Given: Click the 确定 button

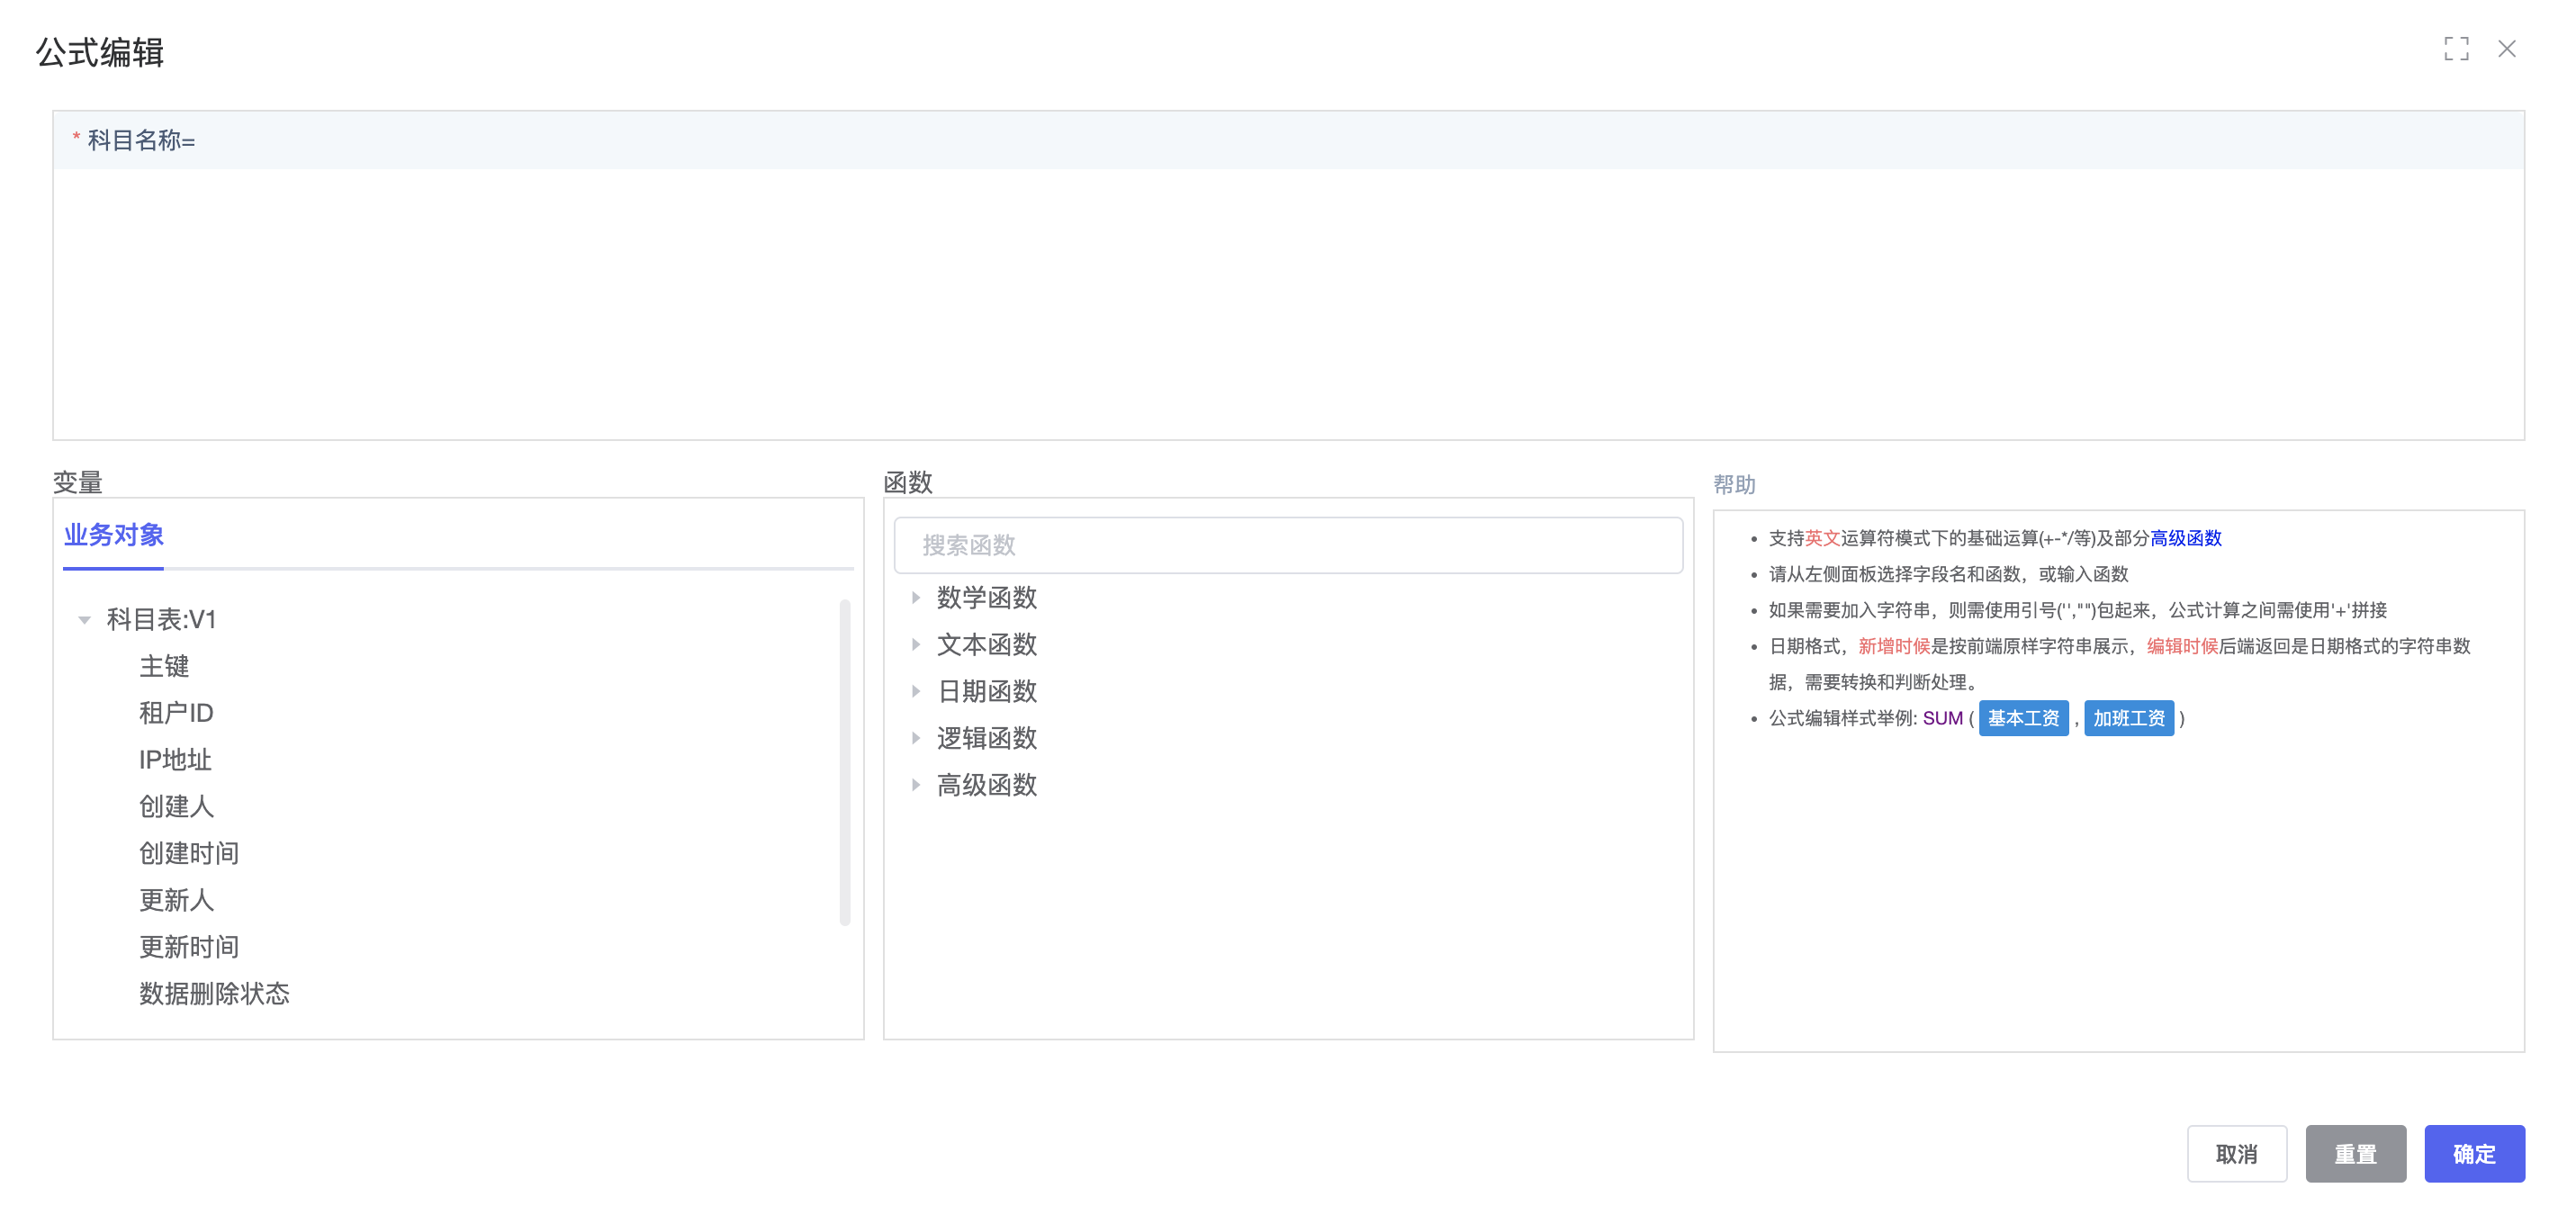Looking at the screenshot, I should click(2474, 1154).
